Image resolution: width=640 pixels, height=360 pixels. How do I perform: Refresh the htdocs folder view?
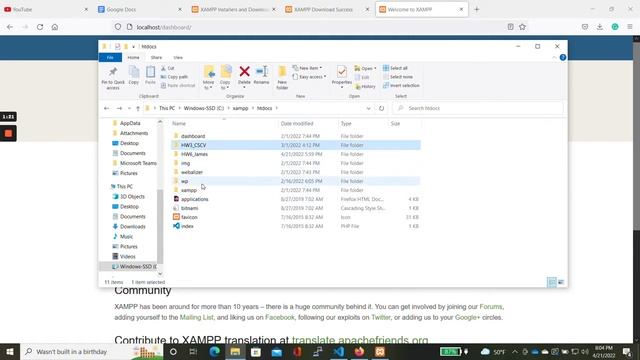click(381, 108)
